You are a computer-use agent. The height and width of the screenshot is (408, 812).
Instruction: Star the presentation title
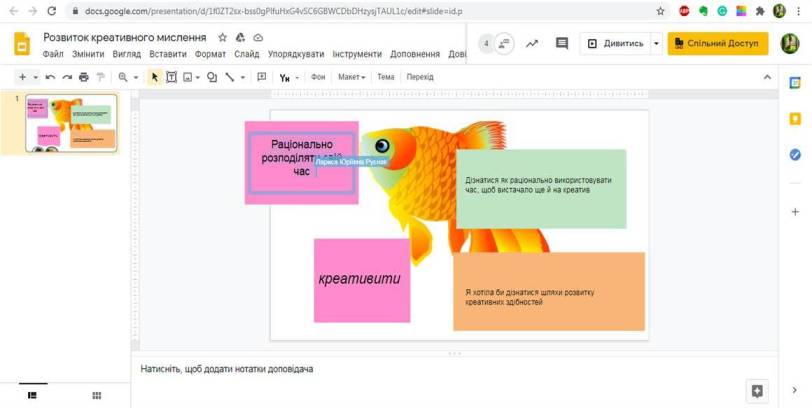pyautogui.click(x=223, y=37)
